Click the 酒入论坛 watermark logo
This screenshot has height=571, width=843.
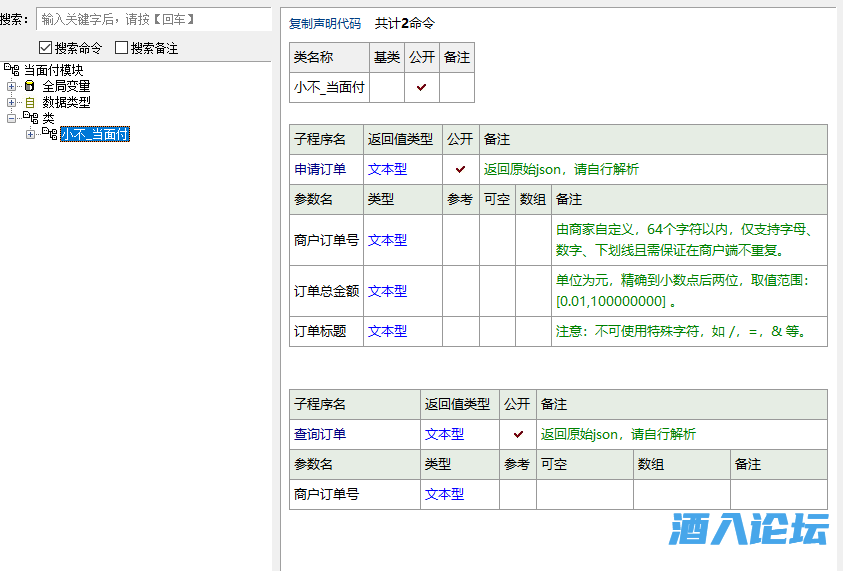749,529
